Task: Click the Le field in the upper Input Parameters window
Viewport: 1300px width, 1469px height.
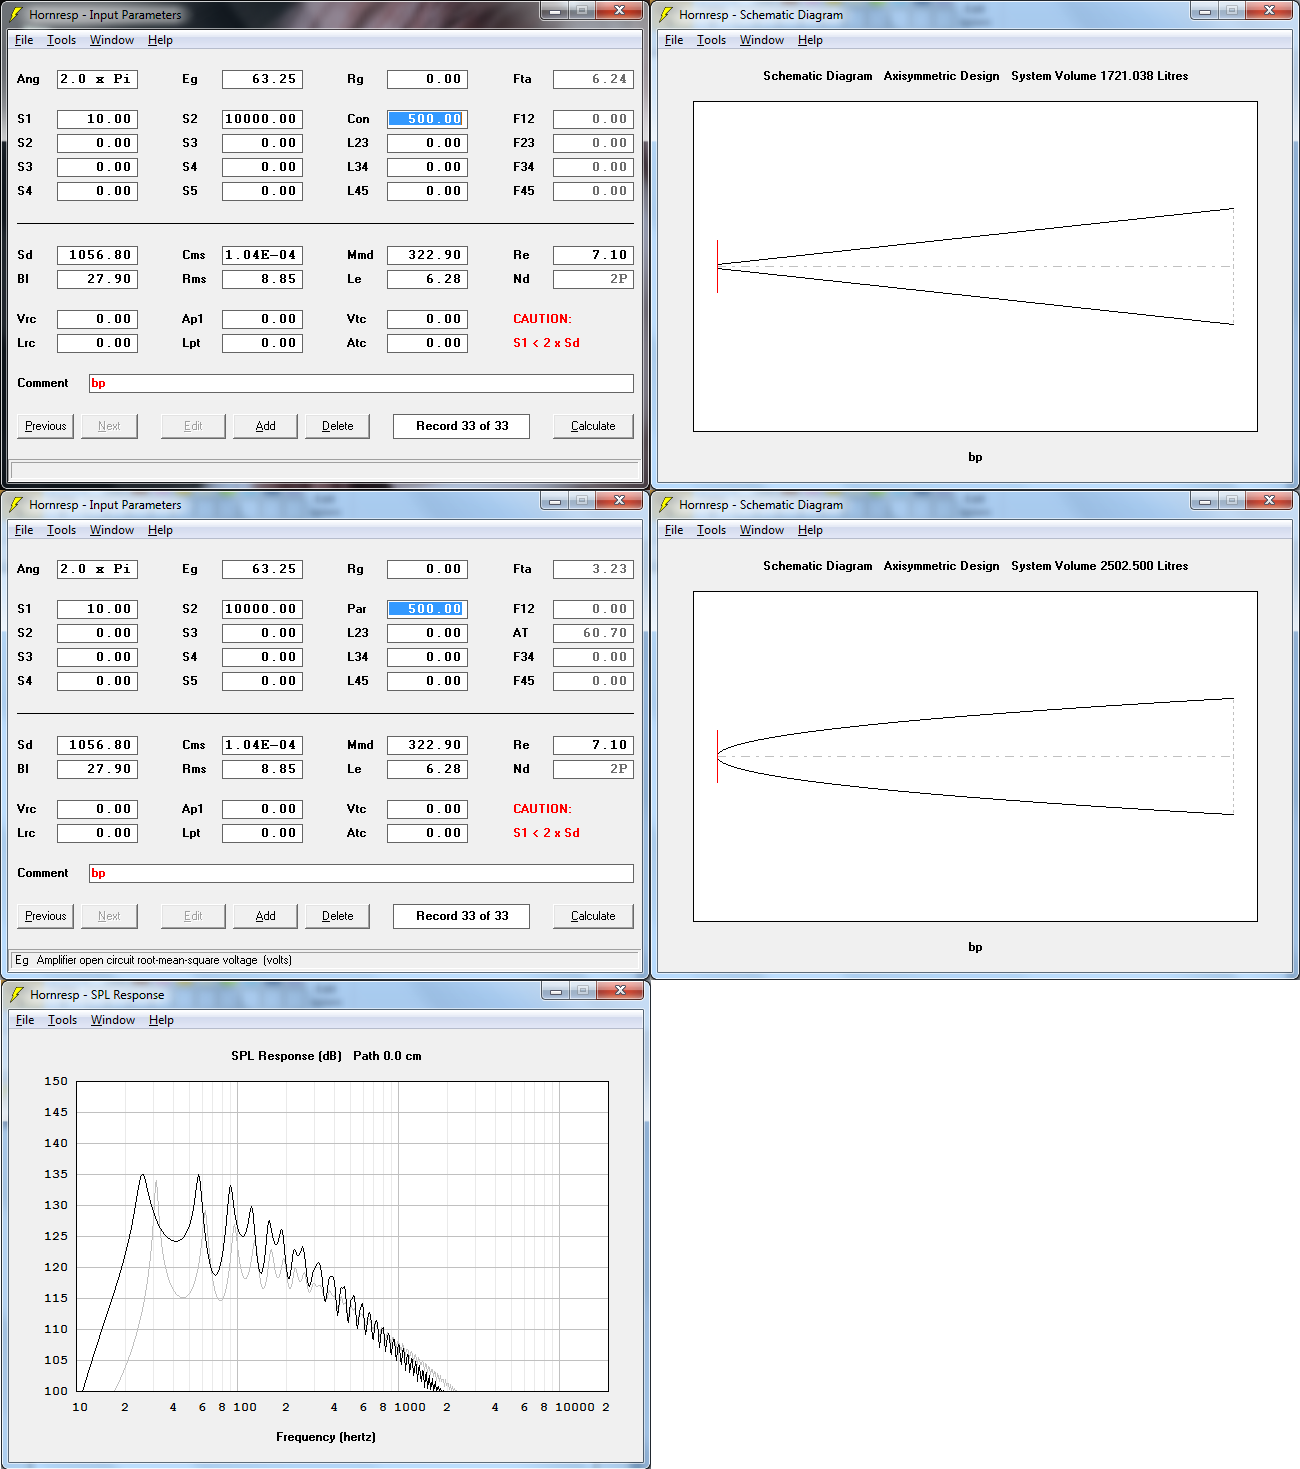Action: pos(427,279)
